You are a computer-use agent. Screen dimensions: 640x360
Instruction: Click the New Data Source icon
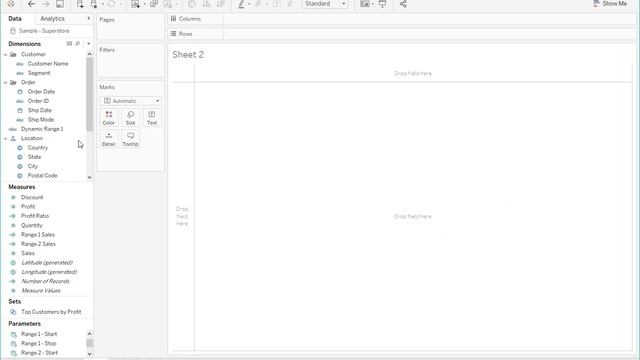pos(80,4)
